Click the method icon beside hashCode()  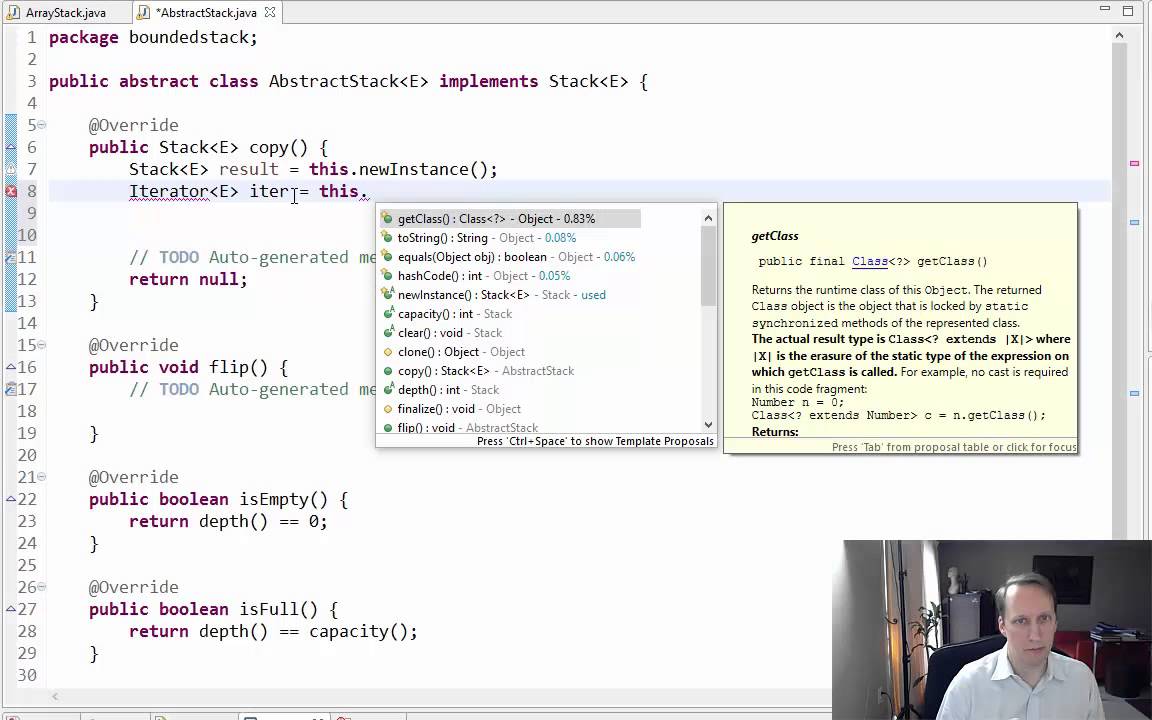tap(387, 276)
